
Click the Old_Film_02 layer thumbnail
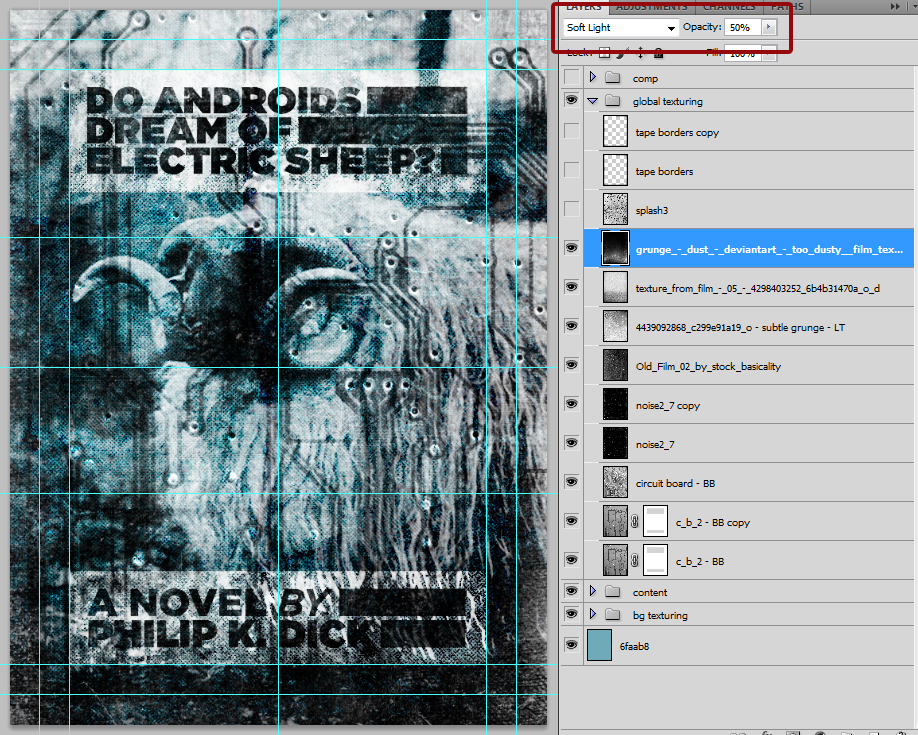click(x=615, y=365)
